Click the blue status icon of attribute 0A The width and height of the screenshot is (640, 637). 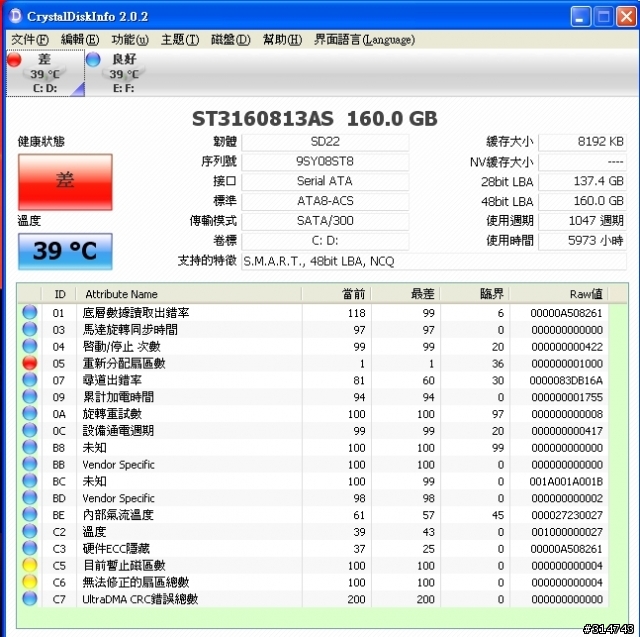[x=29, y=413]
